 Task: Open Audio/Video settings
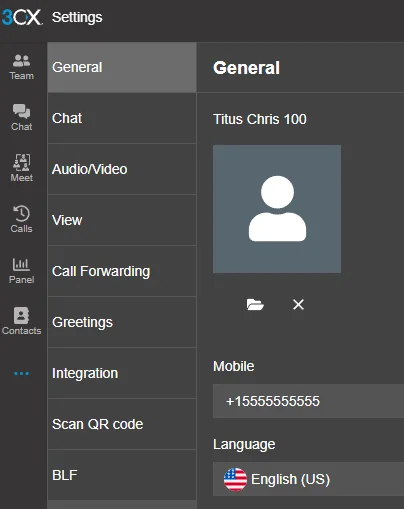pos(122,169)
